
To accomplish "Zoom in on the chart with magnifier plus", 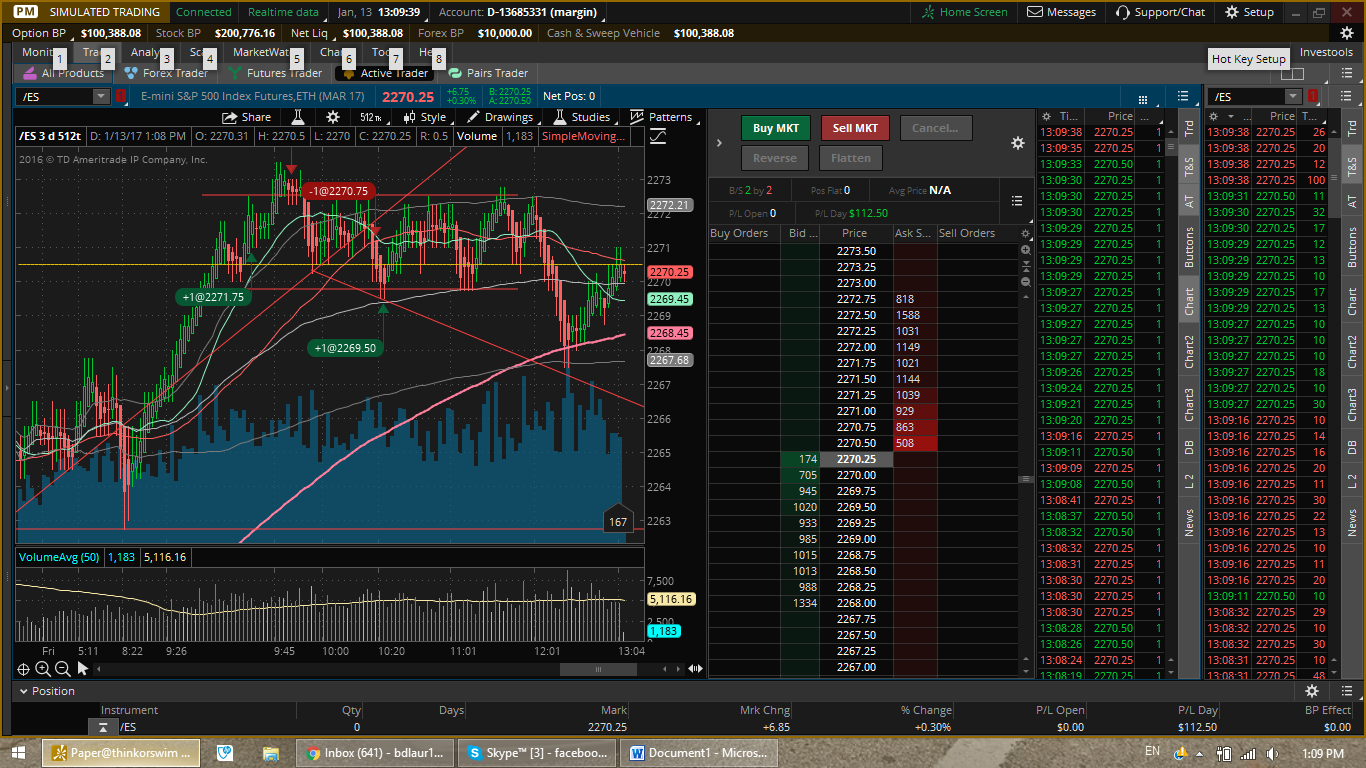I will coord(43,669).
